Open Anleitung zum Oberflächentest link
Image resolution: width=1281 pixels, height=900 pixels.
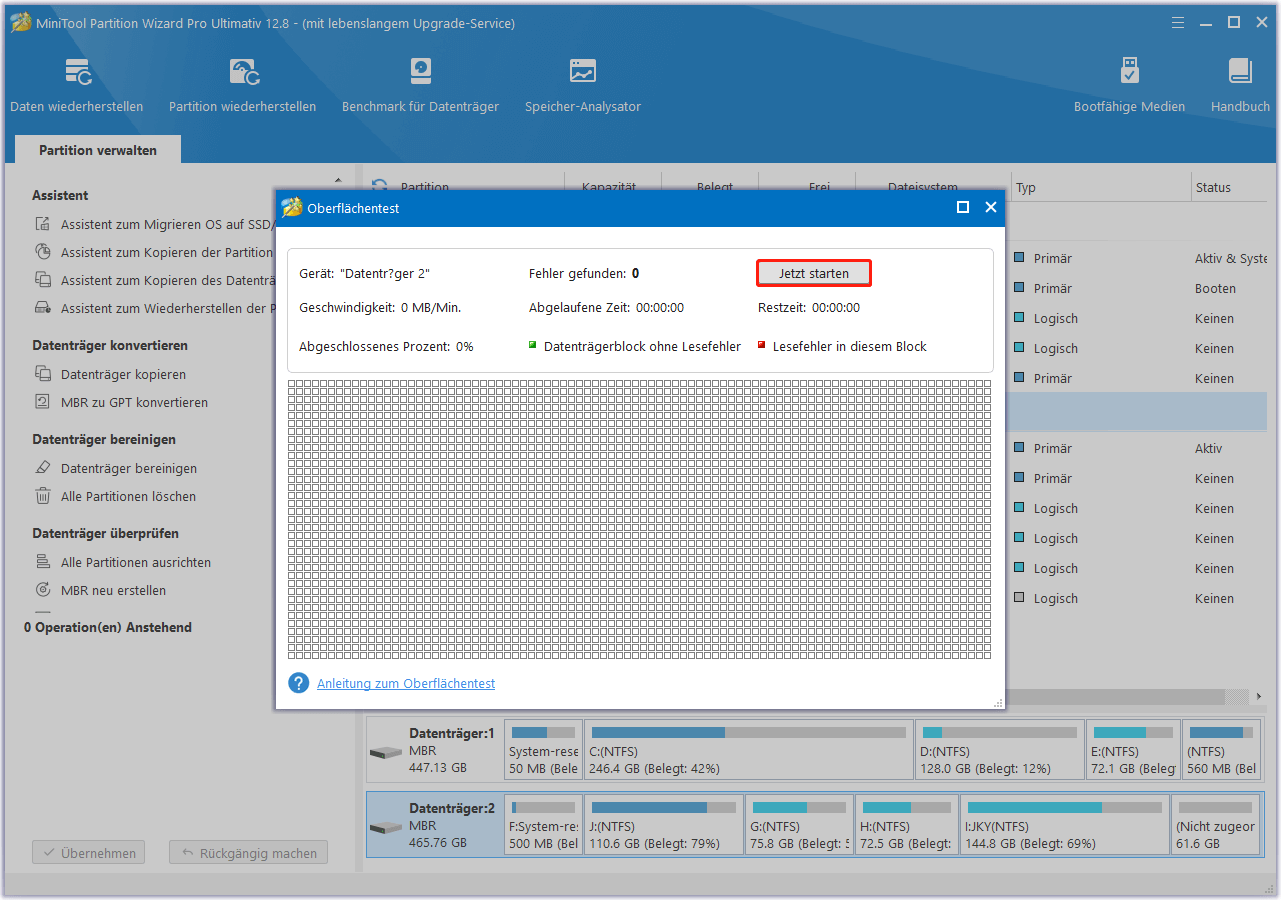pos(406,684)
